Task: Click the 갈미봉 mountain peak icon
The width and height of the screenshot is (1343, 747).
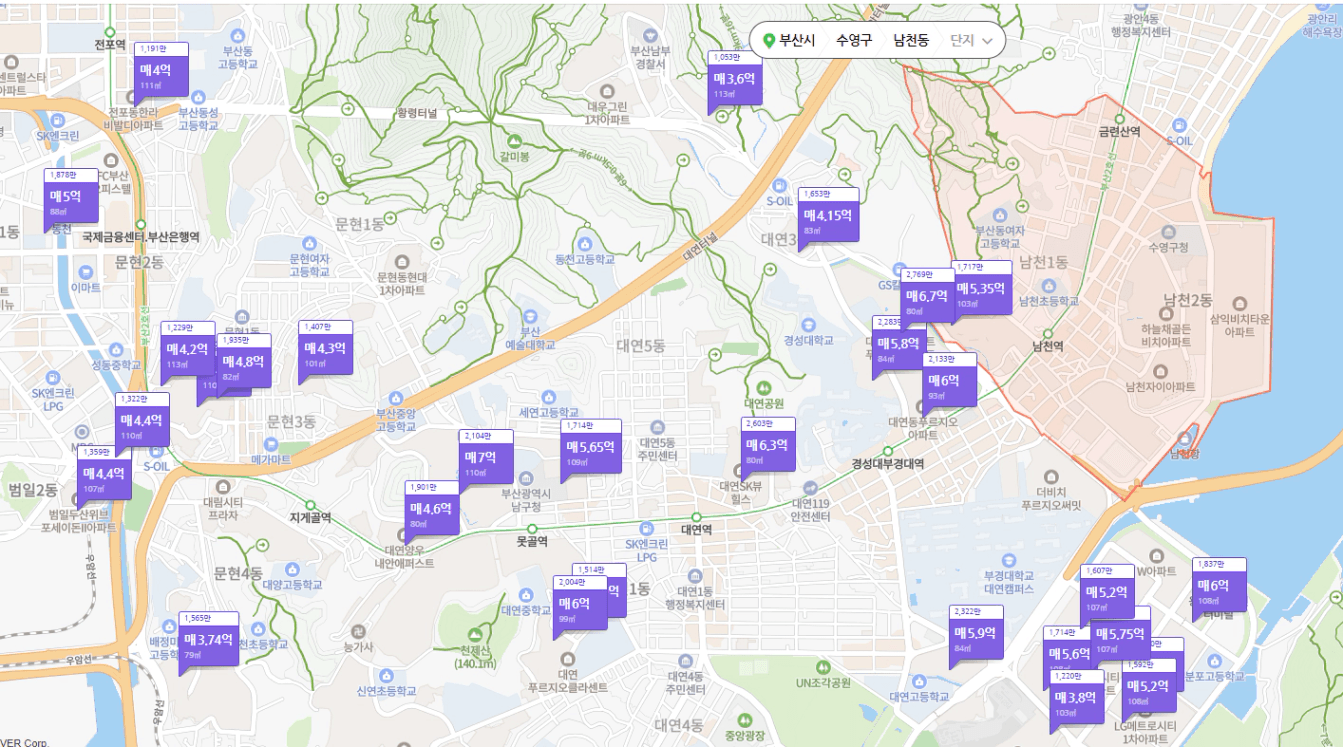Action: pyautogui.click(x=514, y=141)
